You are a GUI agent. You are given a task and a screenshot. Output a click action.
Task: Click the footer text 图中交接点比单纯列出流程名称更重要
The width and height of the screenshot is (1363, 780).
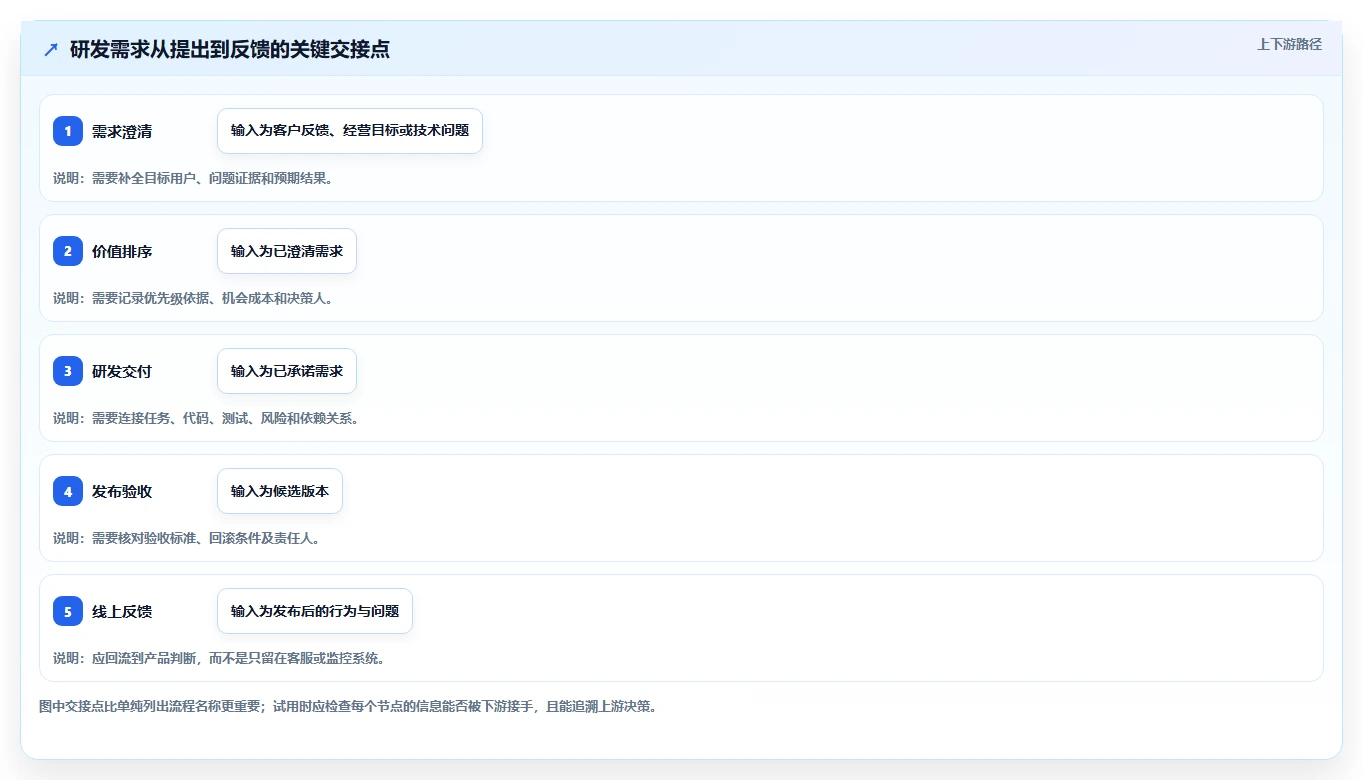150,706
